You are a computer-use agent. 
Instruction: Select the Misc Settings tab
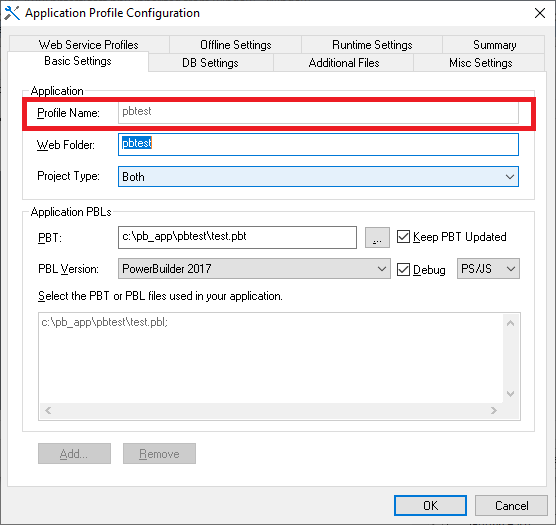pyautogui.click(x=480, y=63)
